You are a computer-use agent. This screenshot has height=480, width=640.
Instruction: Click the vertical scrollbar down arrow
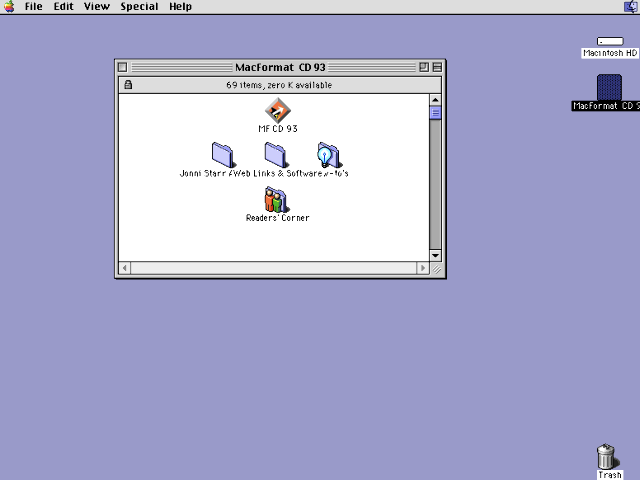pyautogui.click(x=435, y=256)
